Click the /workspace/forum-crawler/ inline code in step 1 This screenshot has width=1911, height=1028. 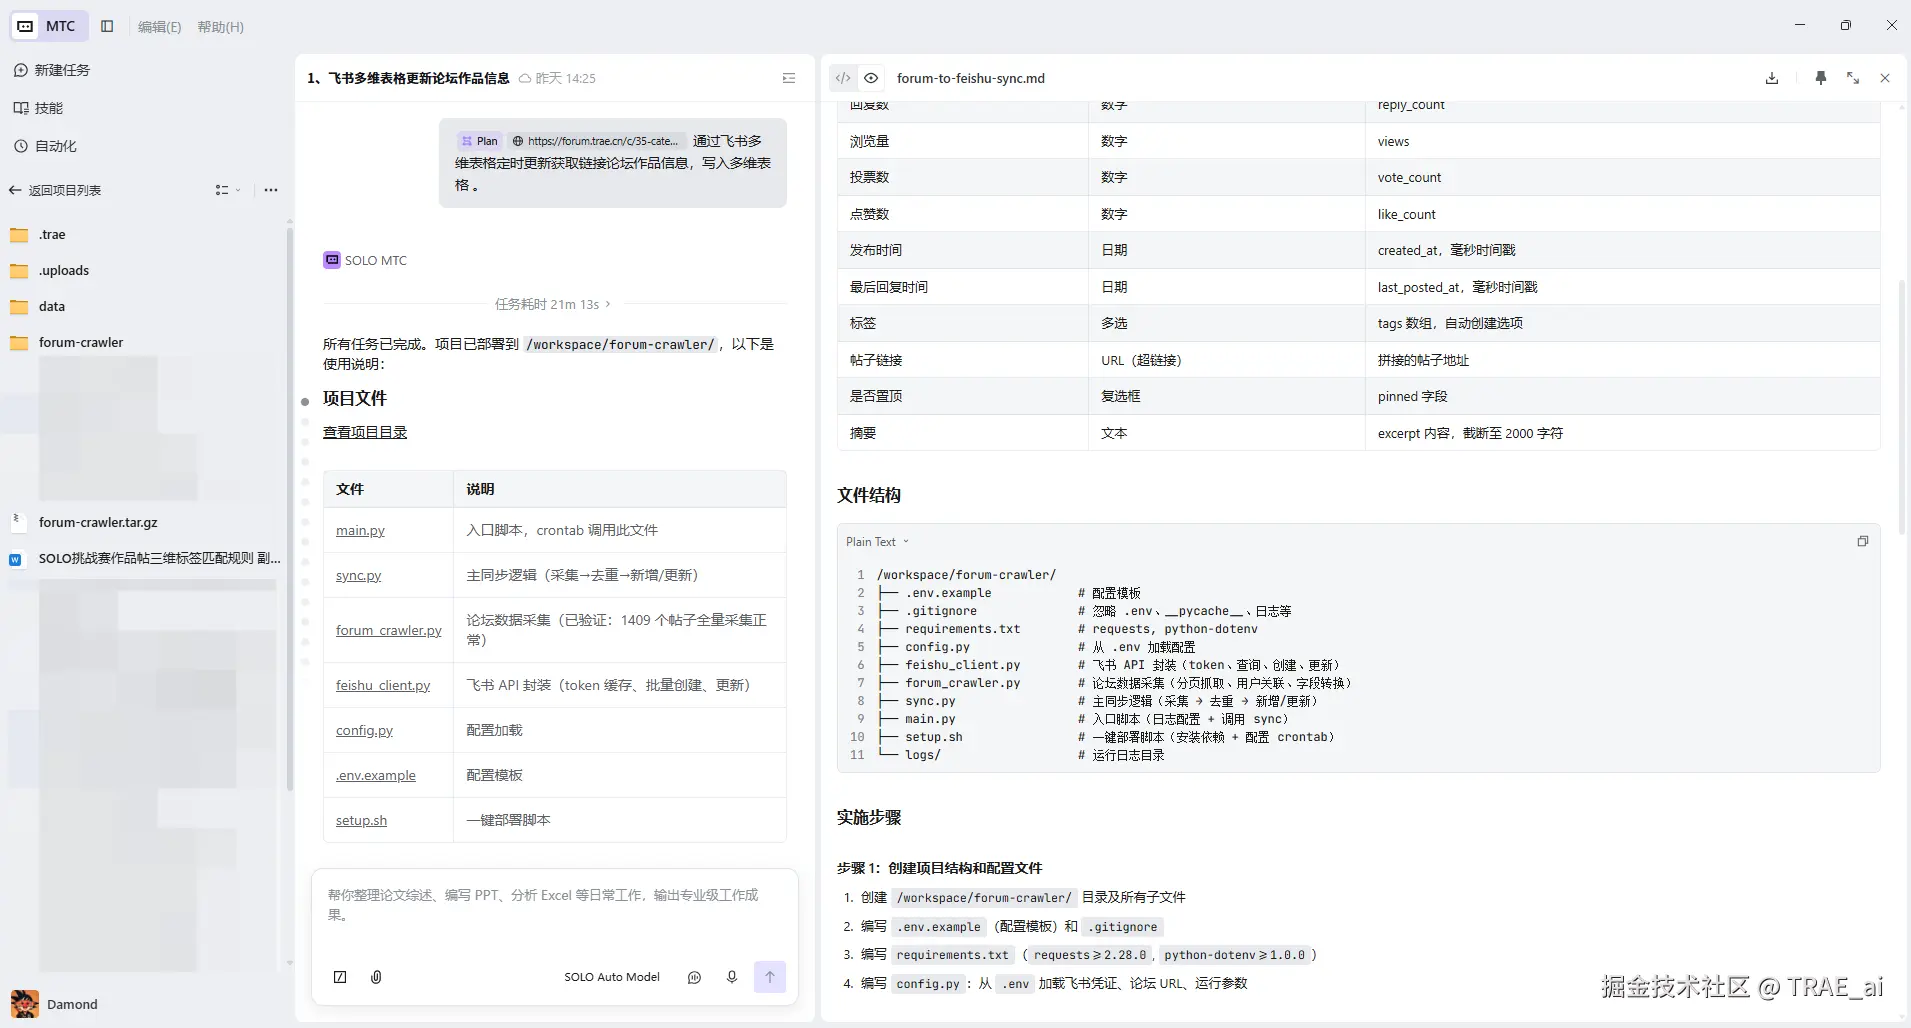[x=983, y=898]
